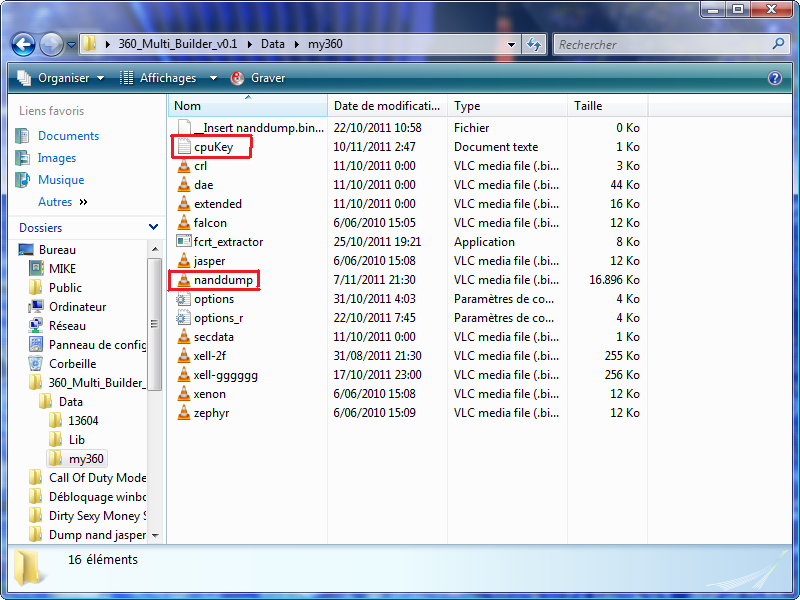Screen dimensions: 800x600
Task: Select the __Insert nanddump.bin blank file icon
Action: pos(184,128)
